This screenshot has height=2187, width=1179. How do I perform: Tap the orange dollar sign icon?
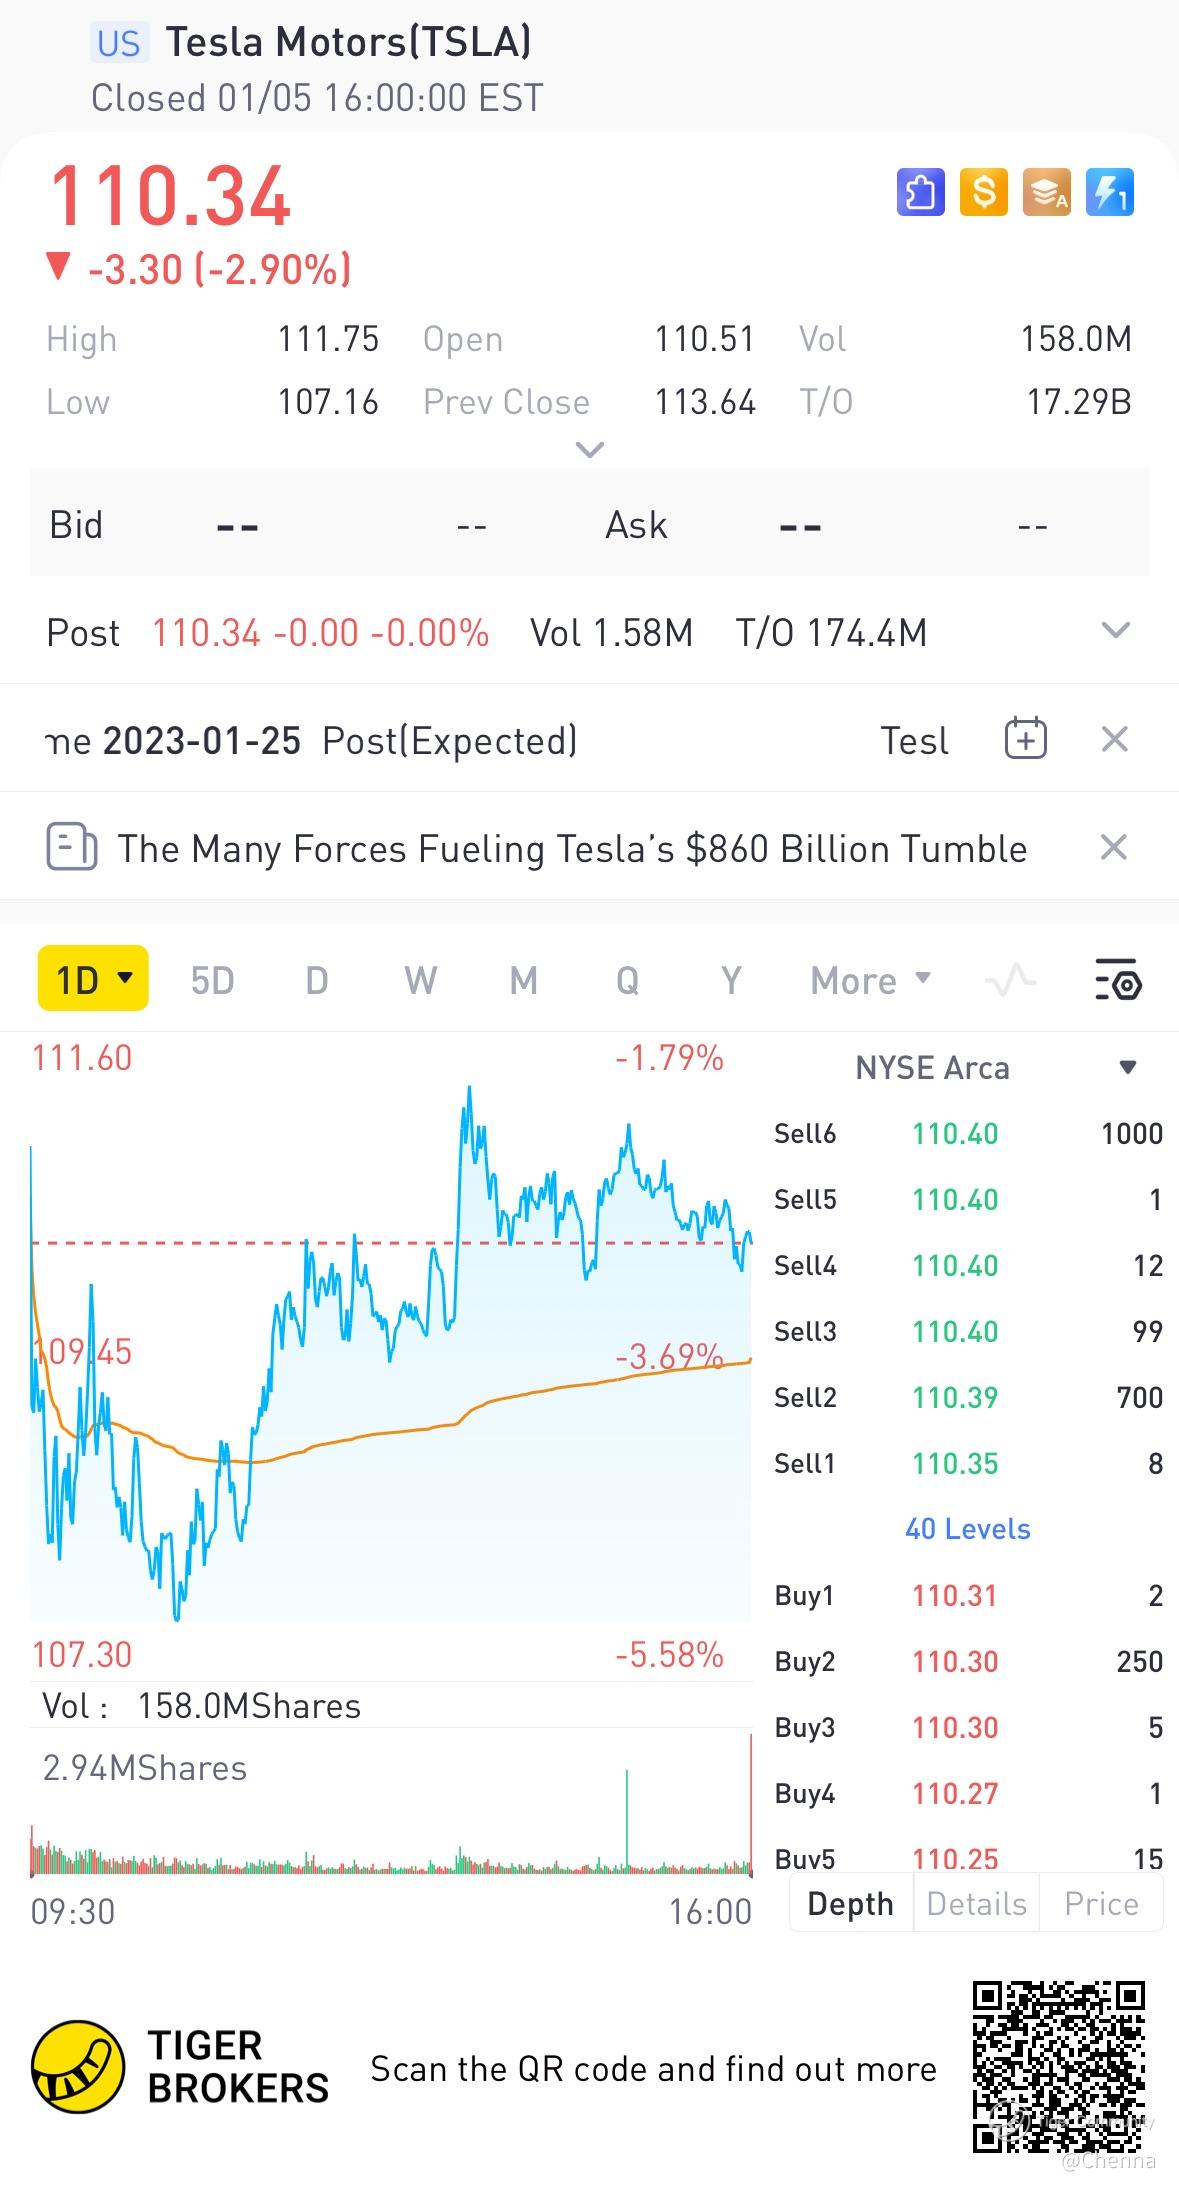pos(983,192)
